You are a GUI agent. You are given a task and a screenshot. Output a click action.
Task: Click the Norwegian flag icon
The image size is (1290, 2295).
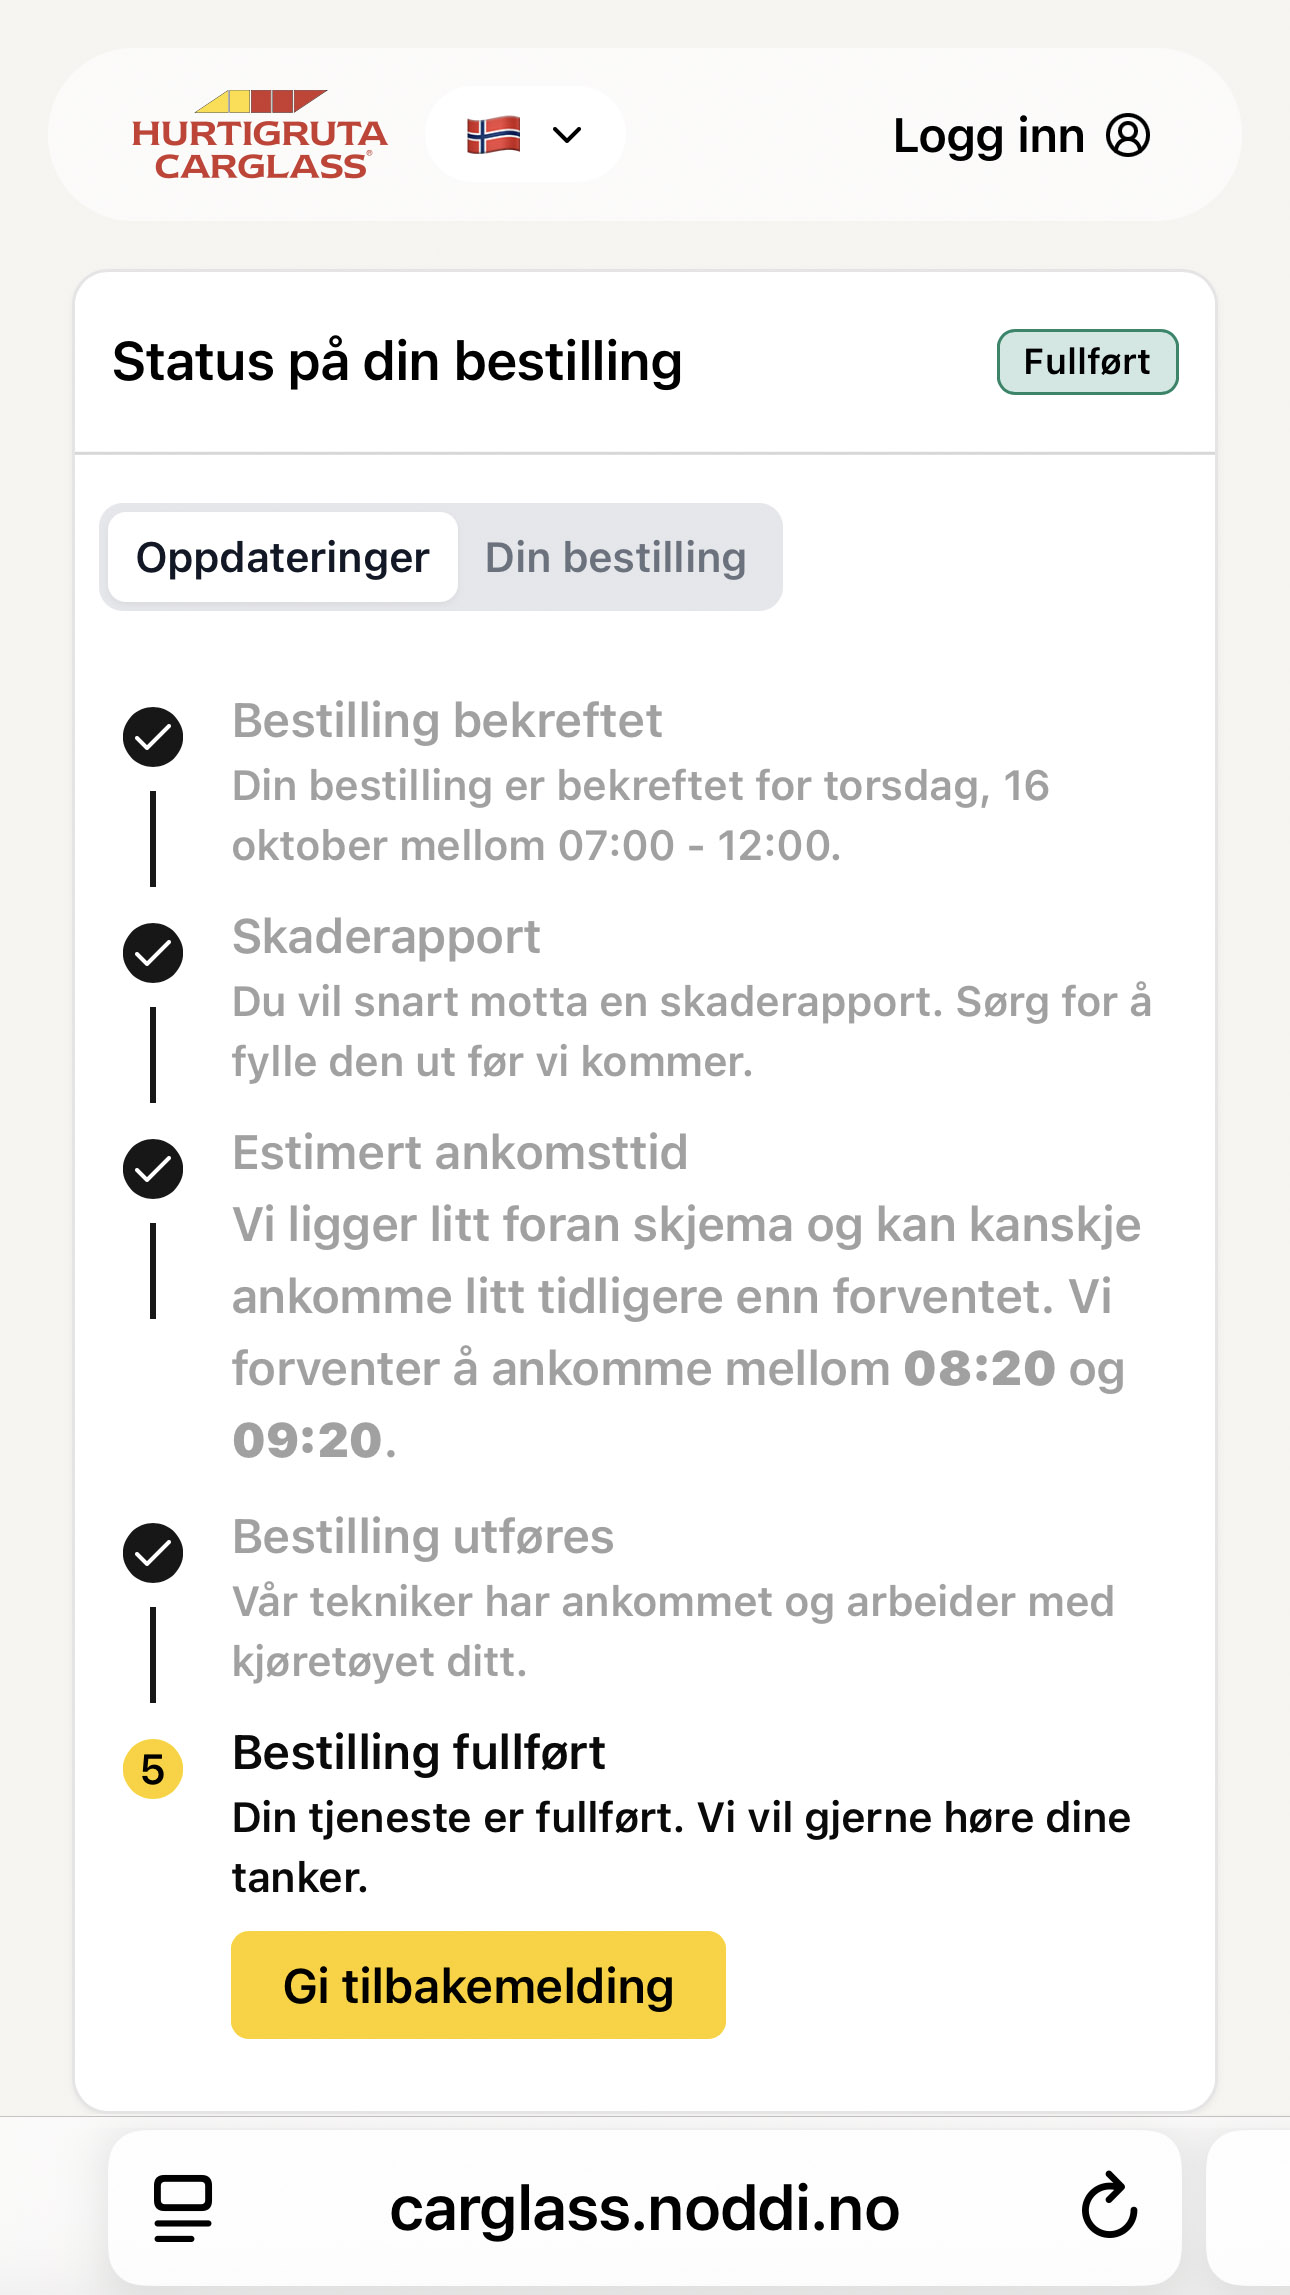click(x=494, y=135)
